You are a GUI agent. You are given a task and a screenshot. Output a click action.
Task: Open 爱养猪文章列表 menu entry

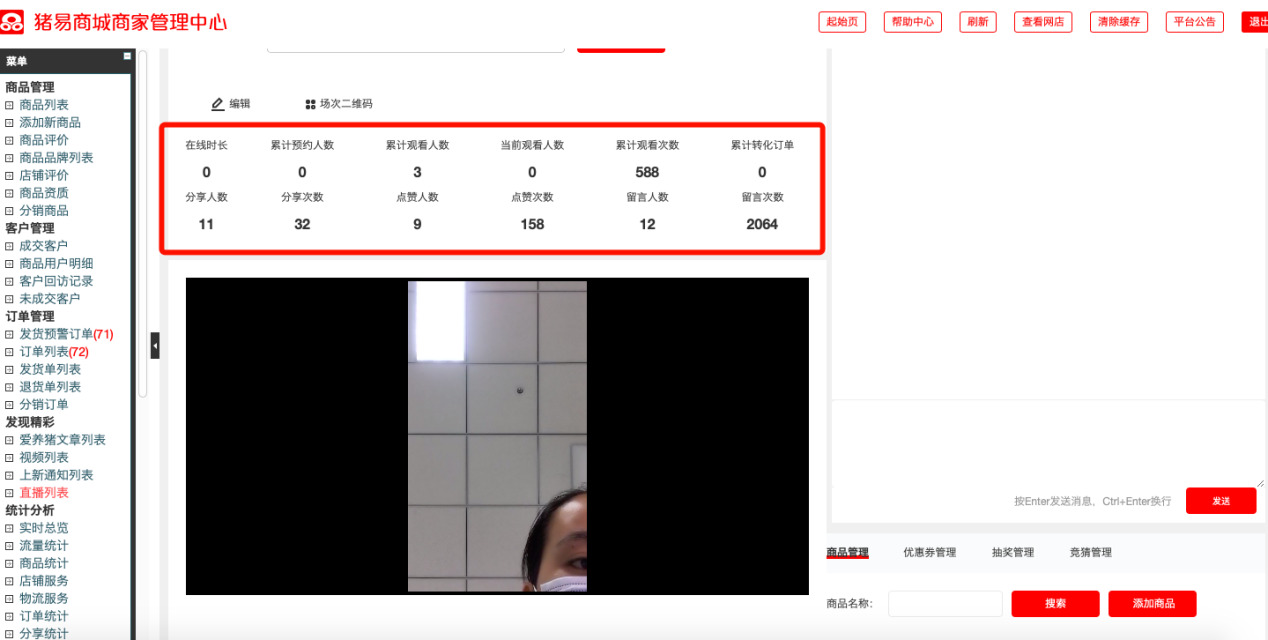62,440
